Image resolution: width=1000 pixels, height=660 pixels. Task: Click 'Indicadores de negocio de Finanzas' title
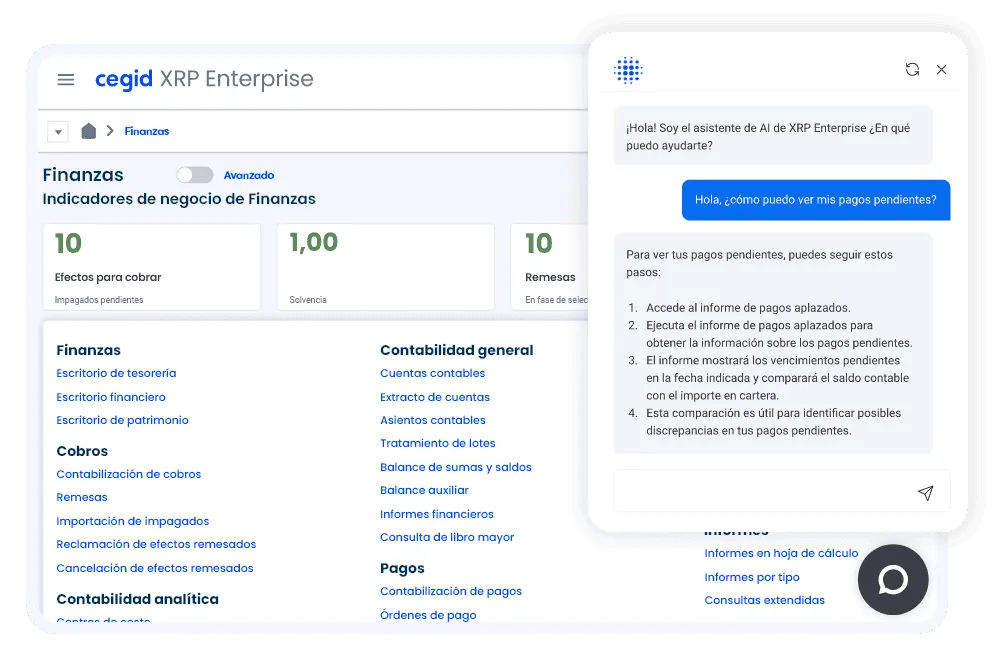[179, 199]
